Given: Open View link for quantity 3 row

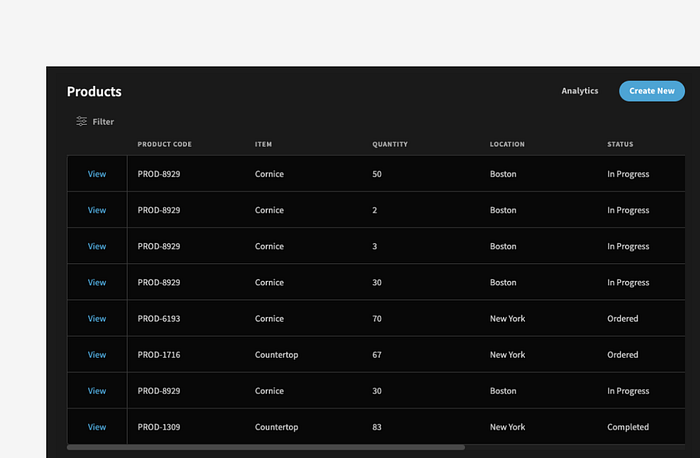Looking at the screenshot, I should tap(97, 246).
